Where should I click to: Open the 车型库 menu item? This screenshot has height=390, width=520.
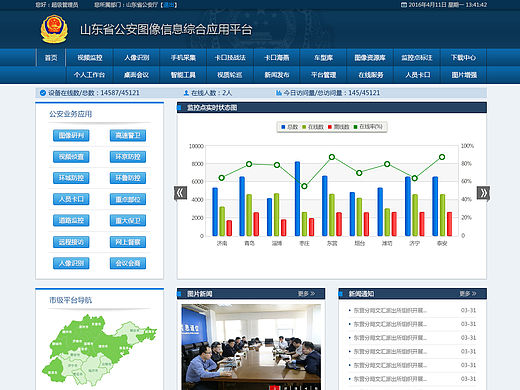coord(324,58)
